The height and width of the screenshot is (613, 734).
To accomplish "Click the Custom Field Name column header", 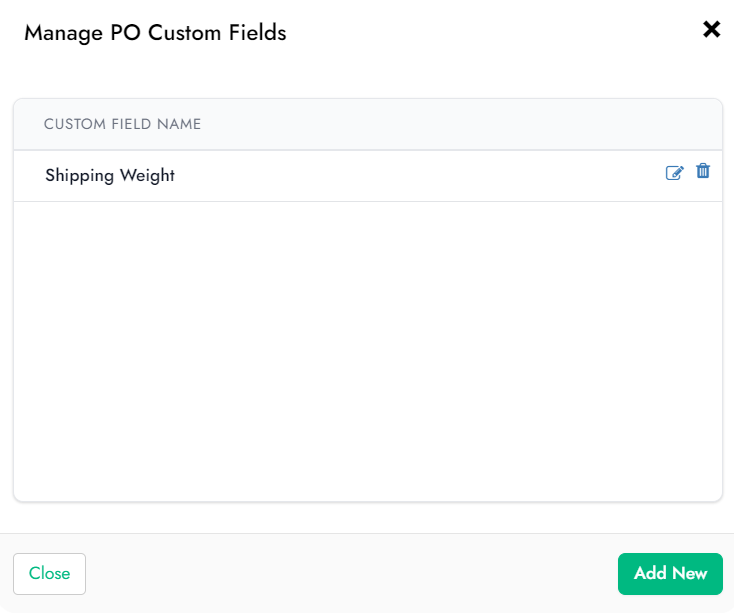I will [x=122, y=124].
